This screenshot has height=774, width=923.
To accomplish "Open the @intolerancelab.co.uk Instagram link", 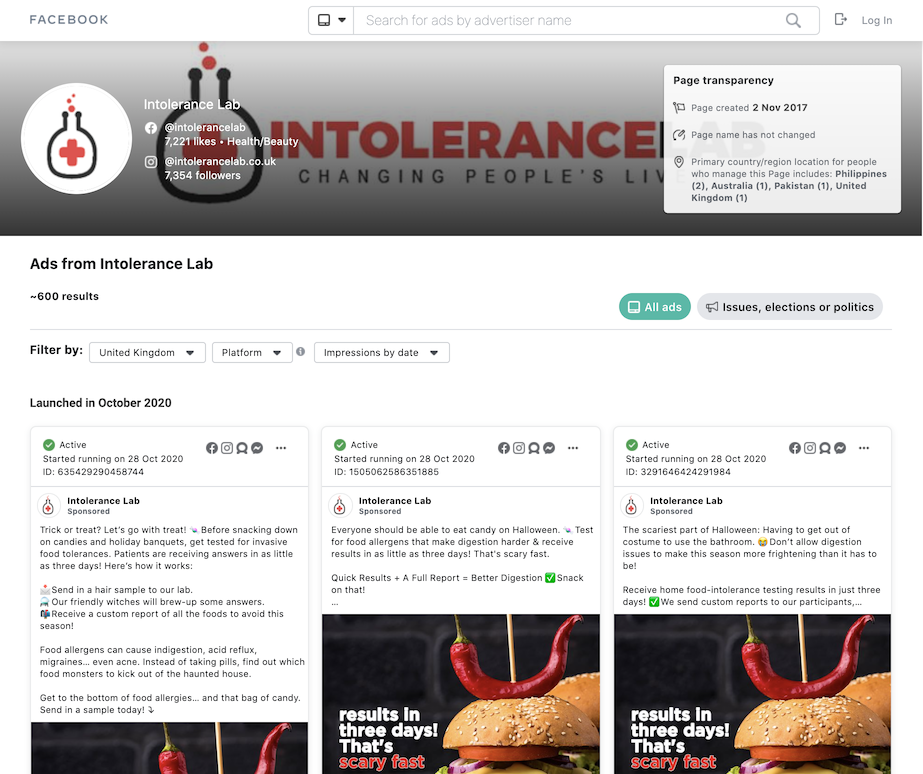I will pos(220,161).
